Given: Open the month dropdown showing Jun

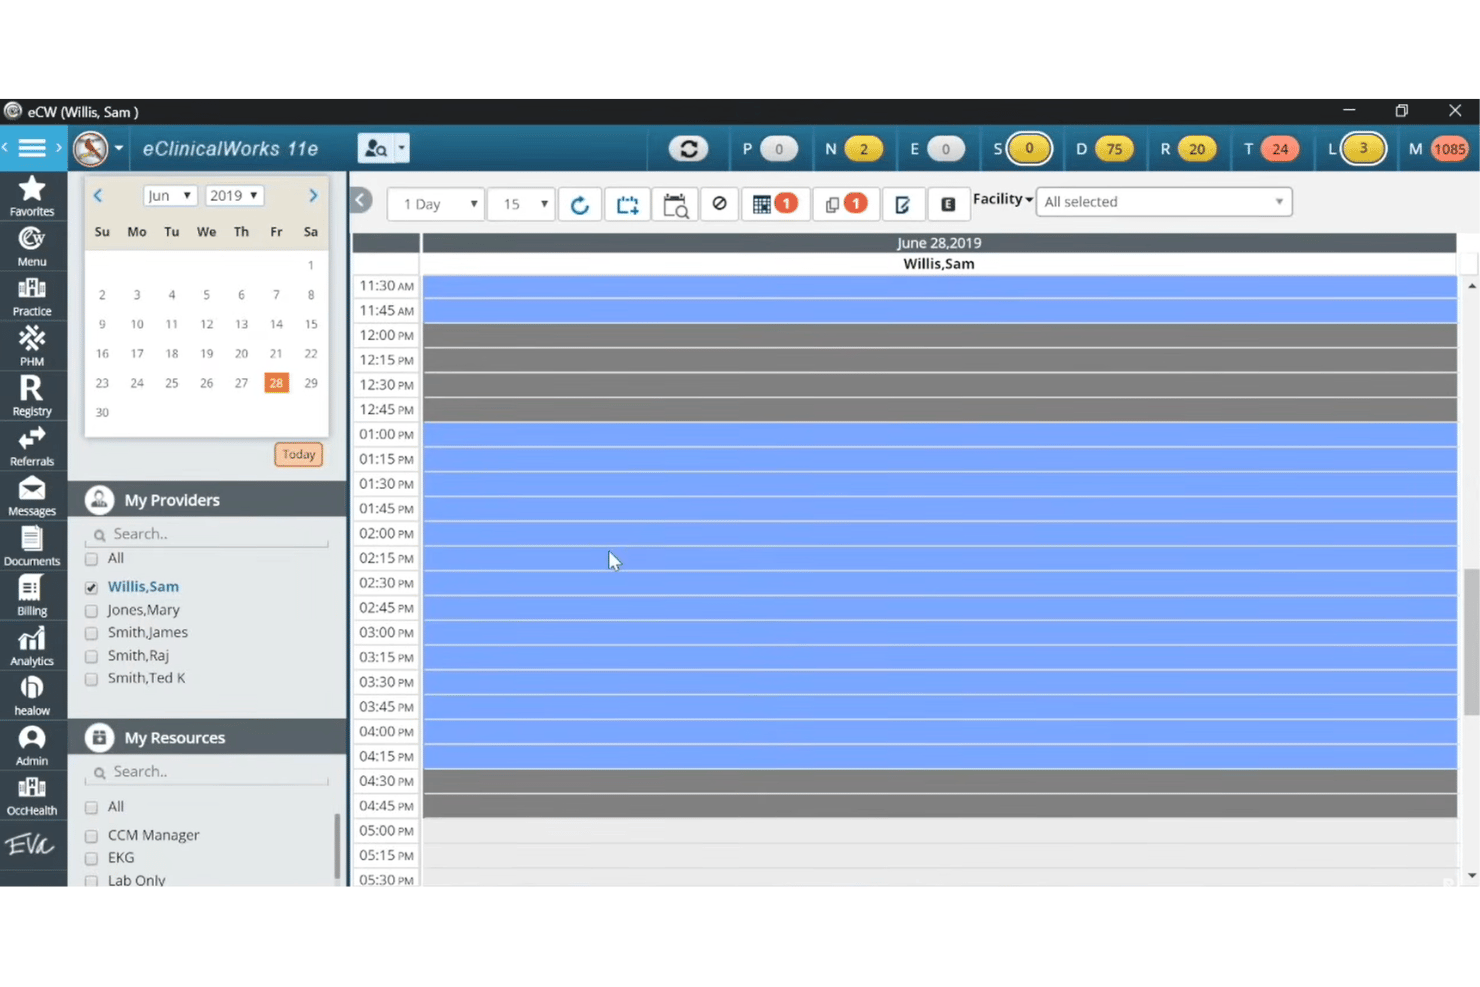Looking at the screenshot, I should point(169,196).
